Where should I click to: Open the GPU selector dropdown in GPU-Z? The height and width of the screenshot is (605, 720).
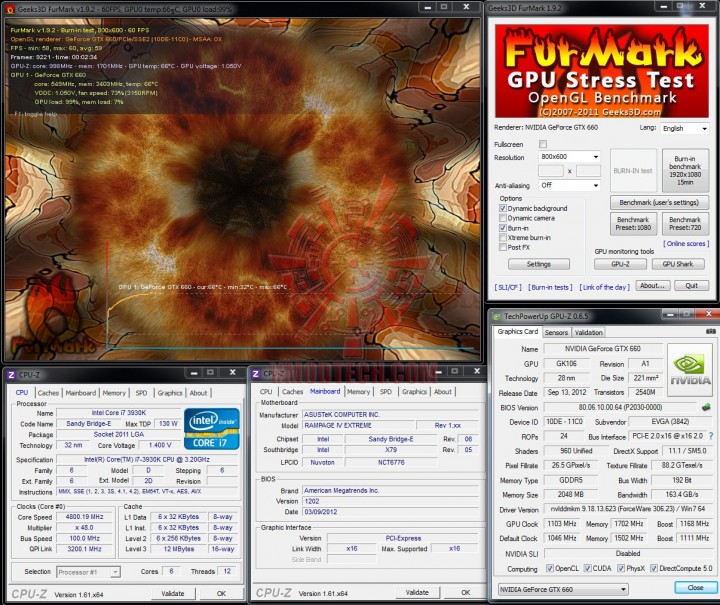pos(563,589)
